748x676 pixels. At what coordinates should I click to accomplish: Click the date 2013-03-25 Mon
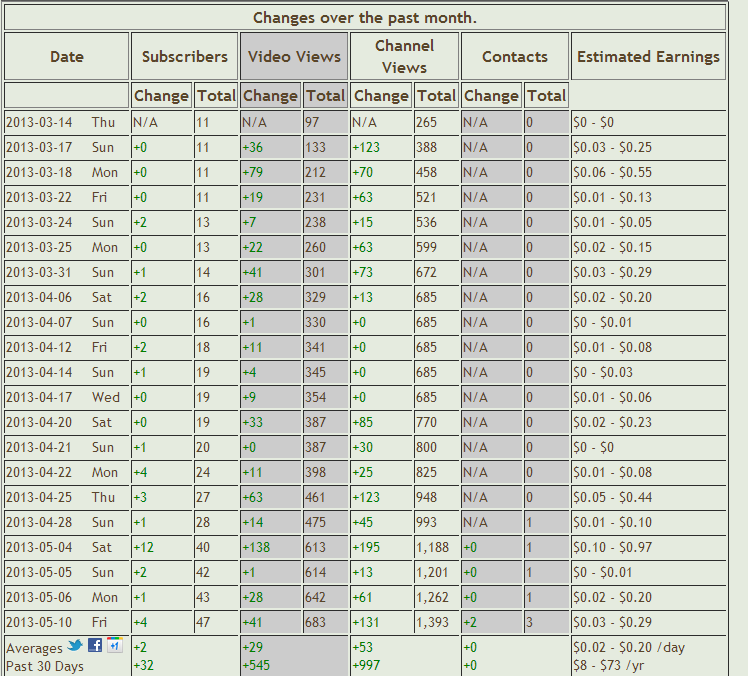(62, 247)
